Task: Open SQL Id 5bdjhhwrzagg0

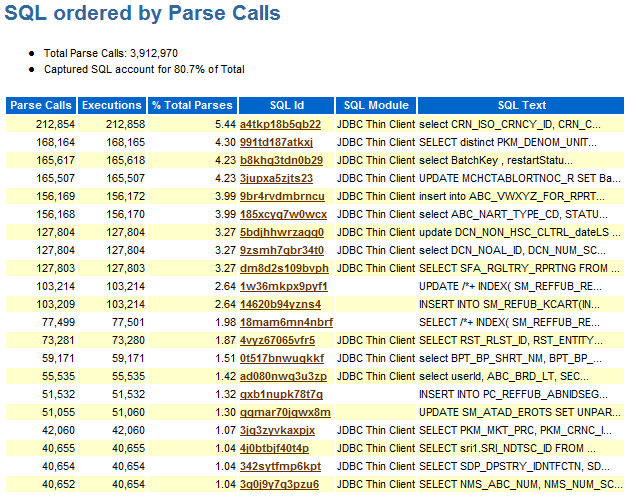Action: coord(282,232)
